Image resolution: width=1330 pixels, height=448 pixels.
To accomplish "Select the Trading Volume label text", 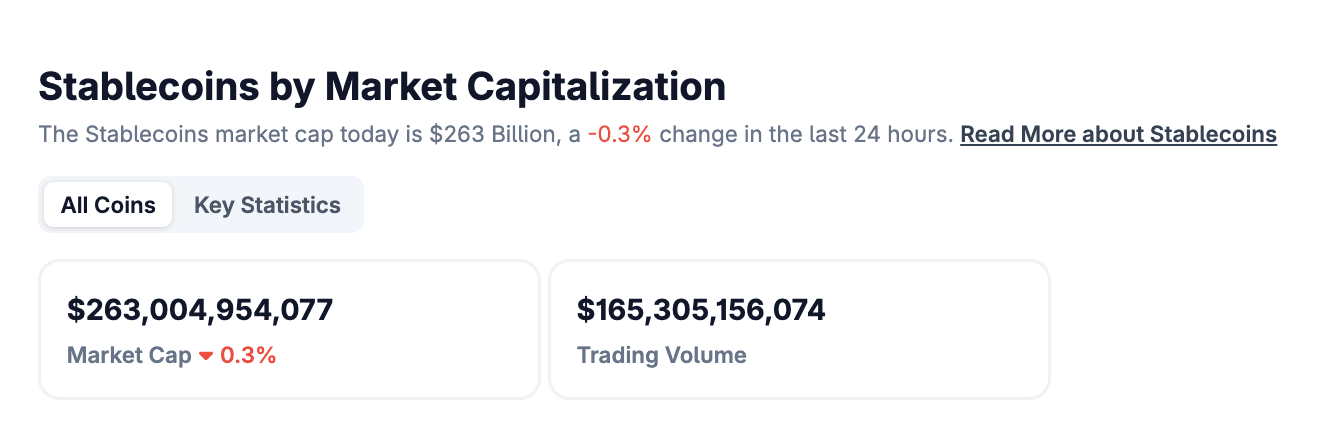I will (662, 355).
